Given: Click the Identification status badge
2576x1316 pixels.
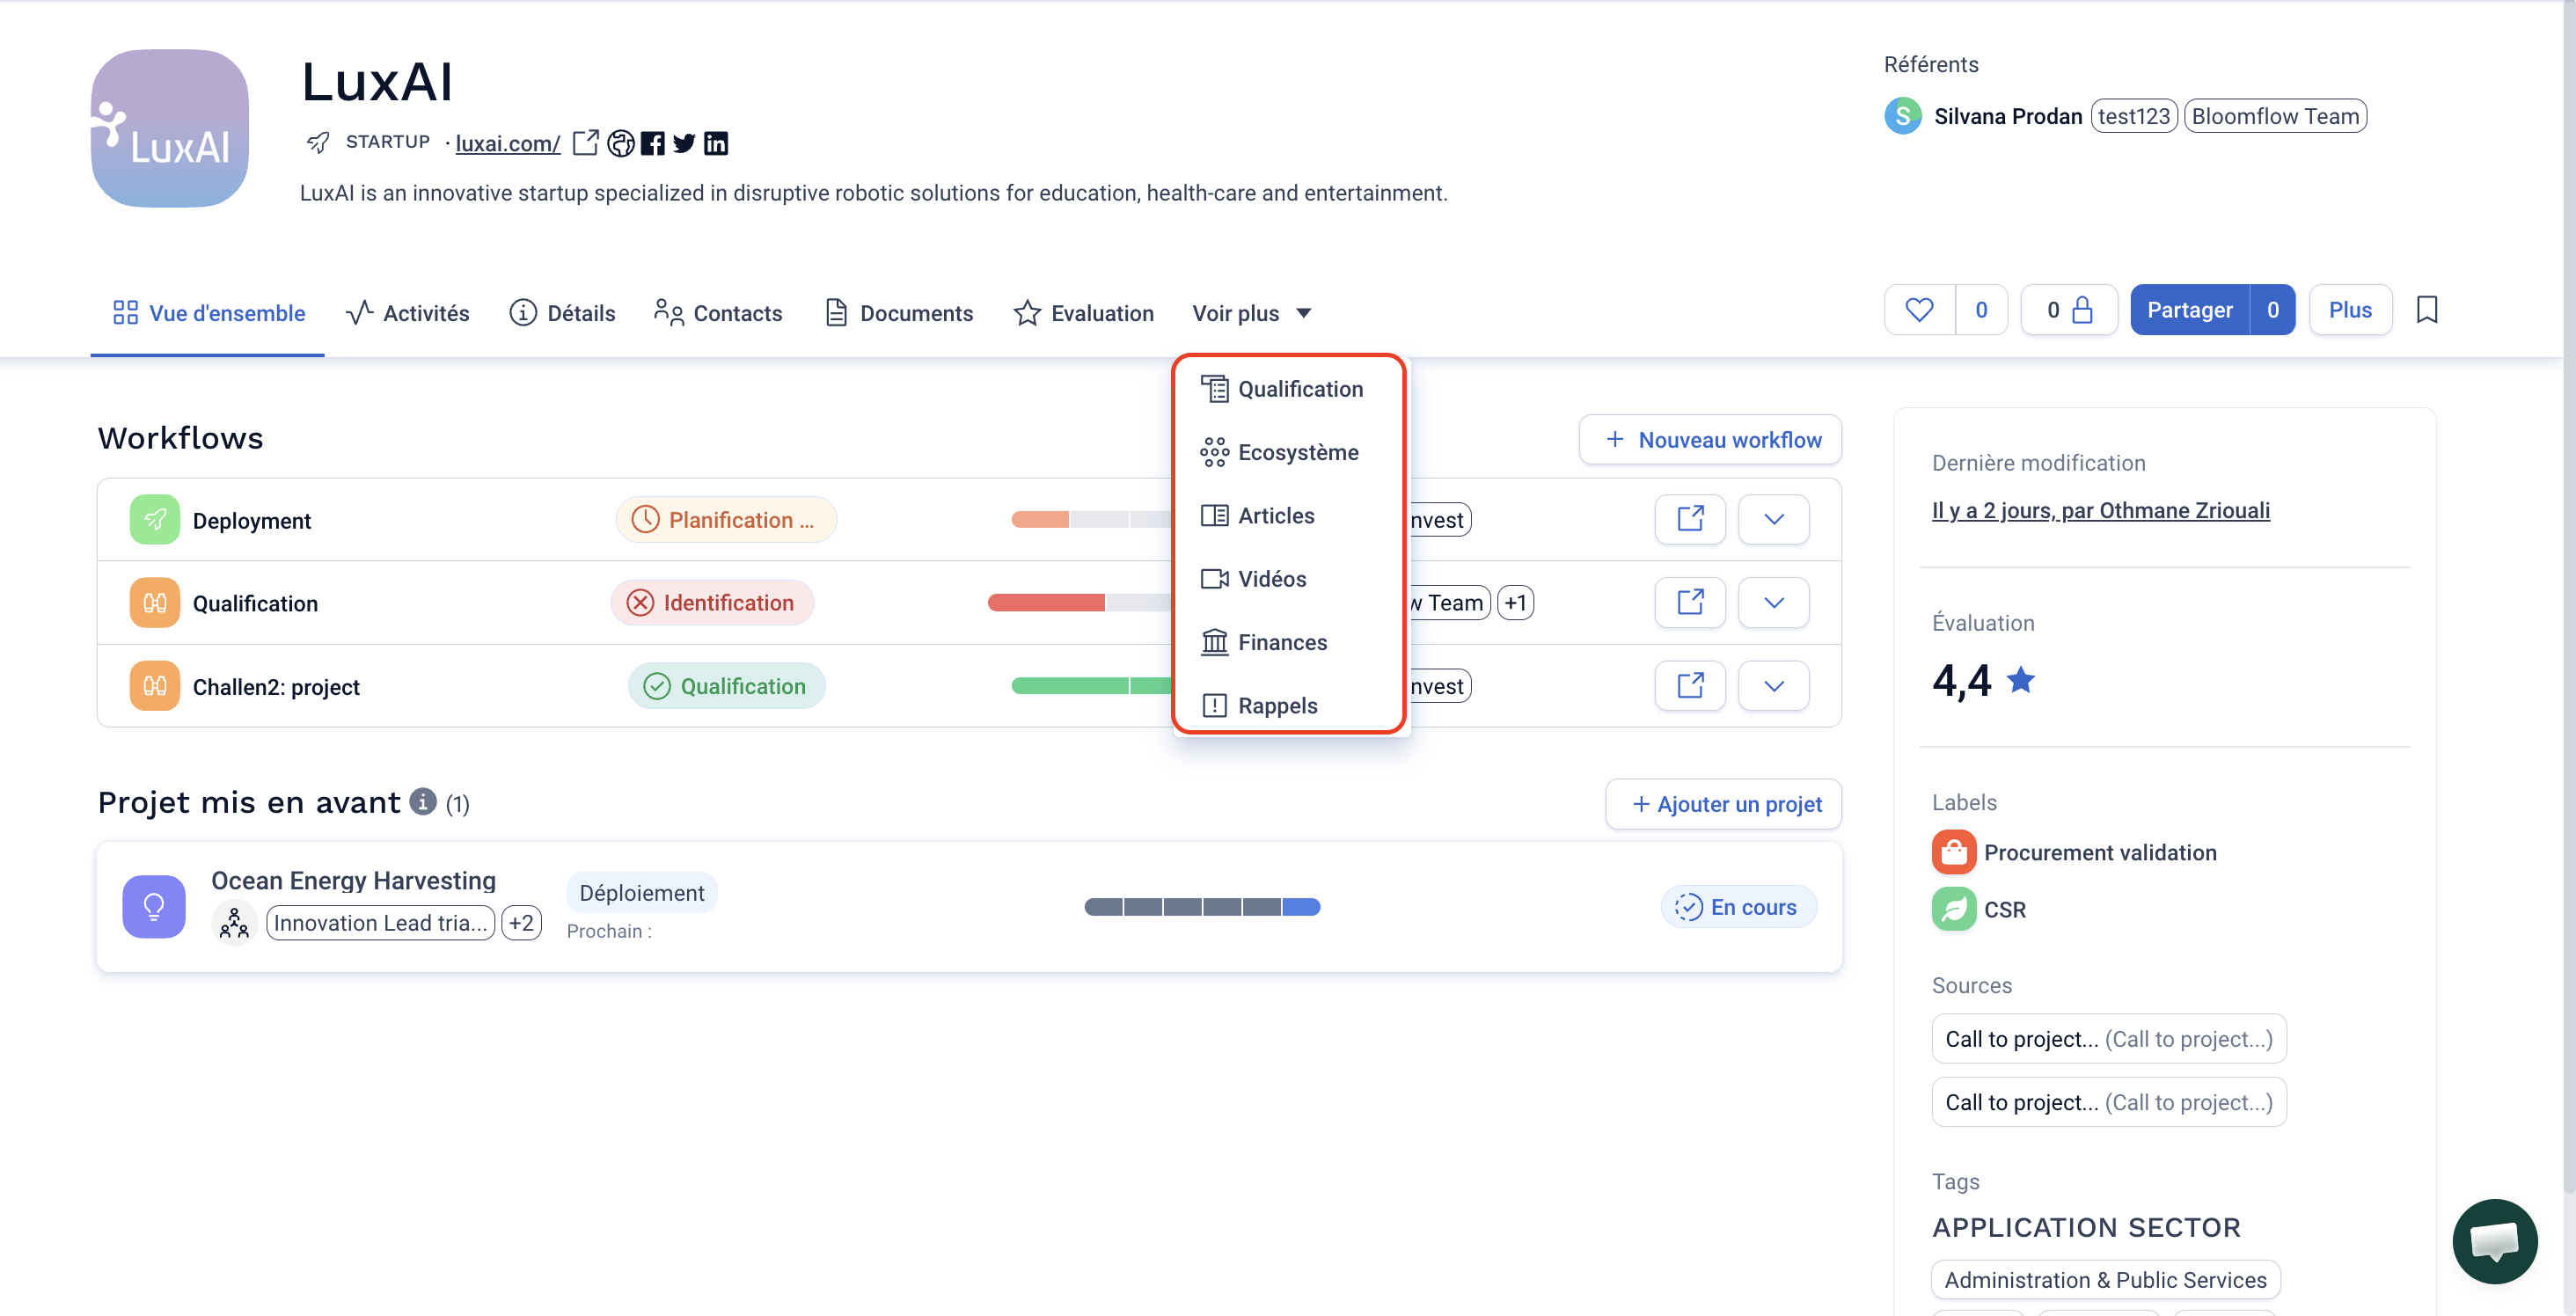Looking at the screenshot, I should (x=712, y=603).
